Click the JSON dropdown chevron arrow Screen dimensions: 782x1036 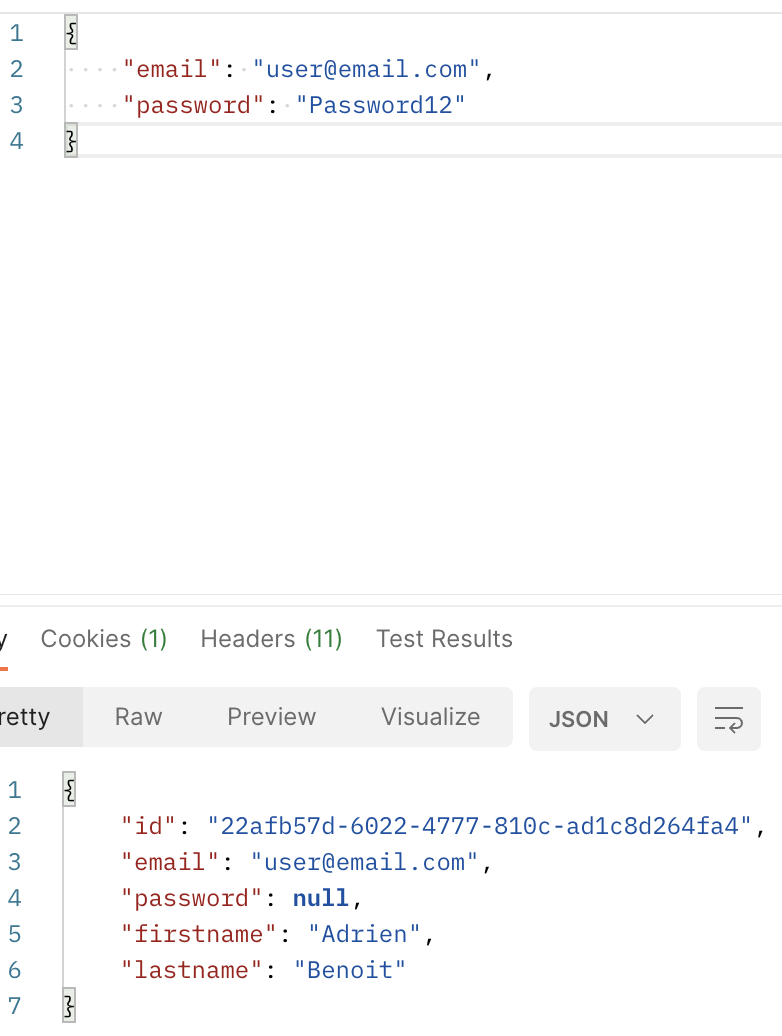pyautogui.click(x=645, y=719)
